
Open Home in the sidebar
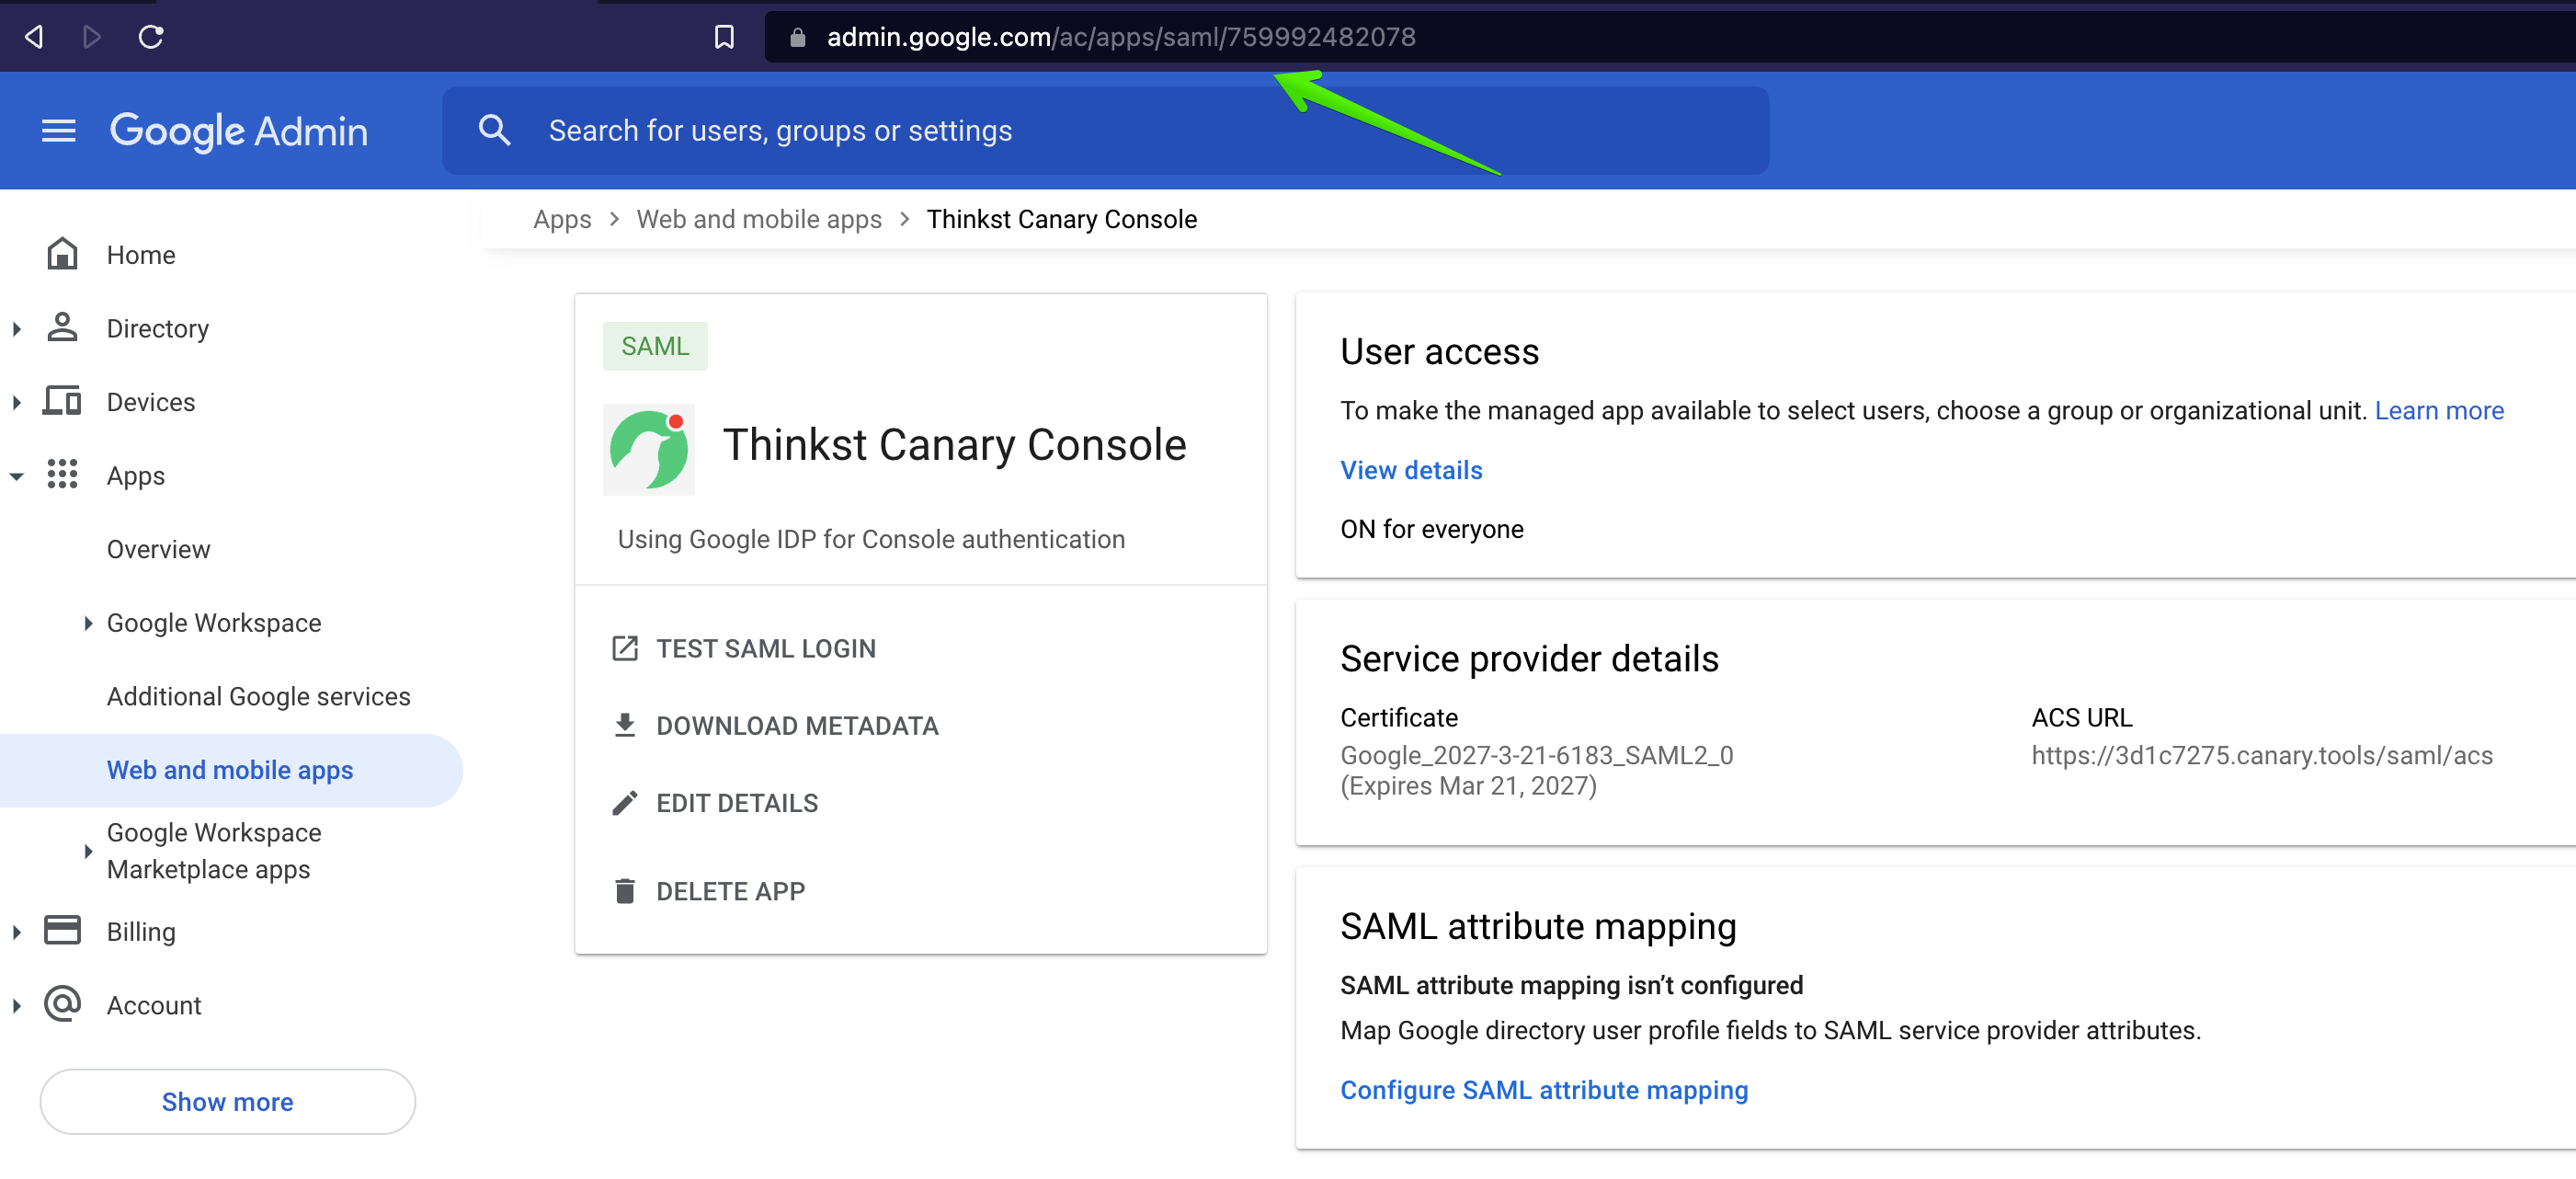tap(141, 255)
